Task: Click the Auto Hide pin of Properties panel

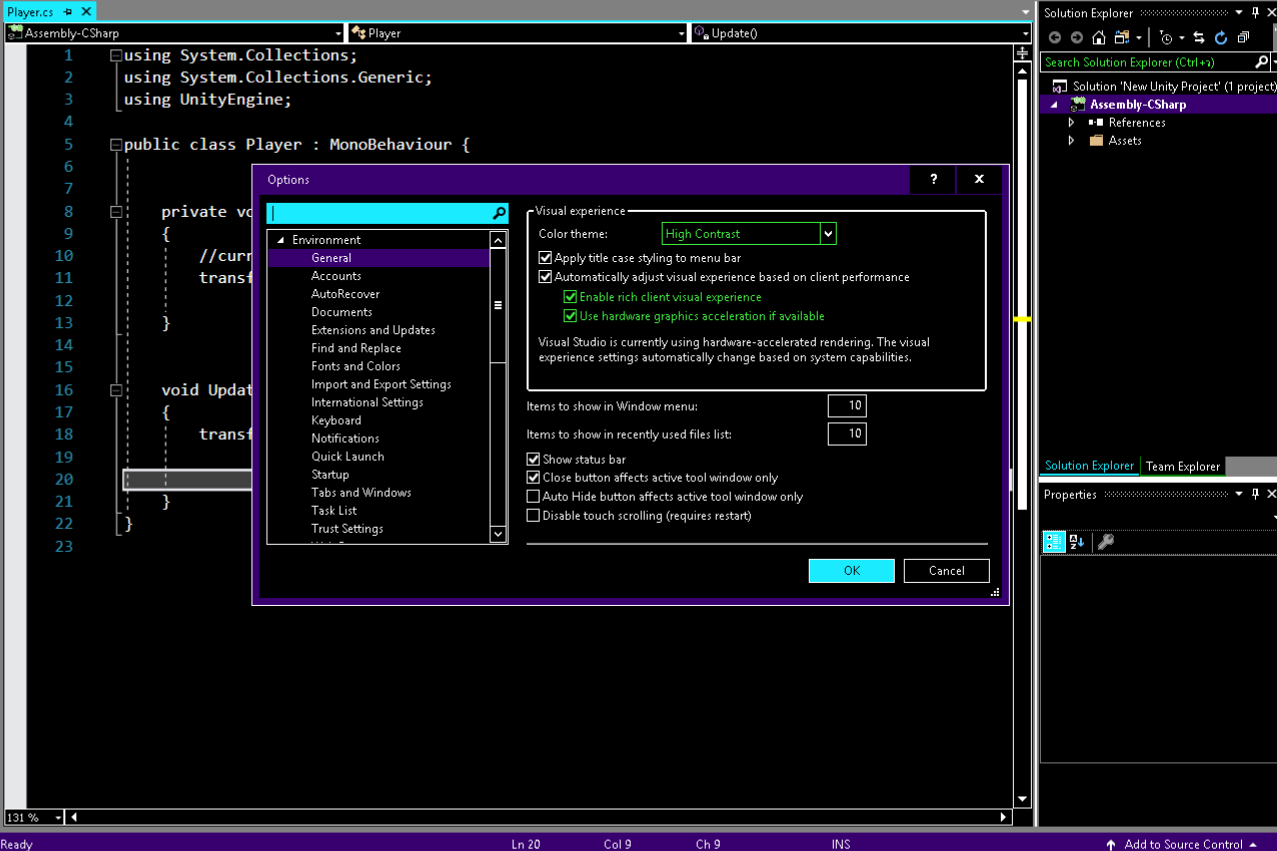Action: point(1255,494)
